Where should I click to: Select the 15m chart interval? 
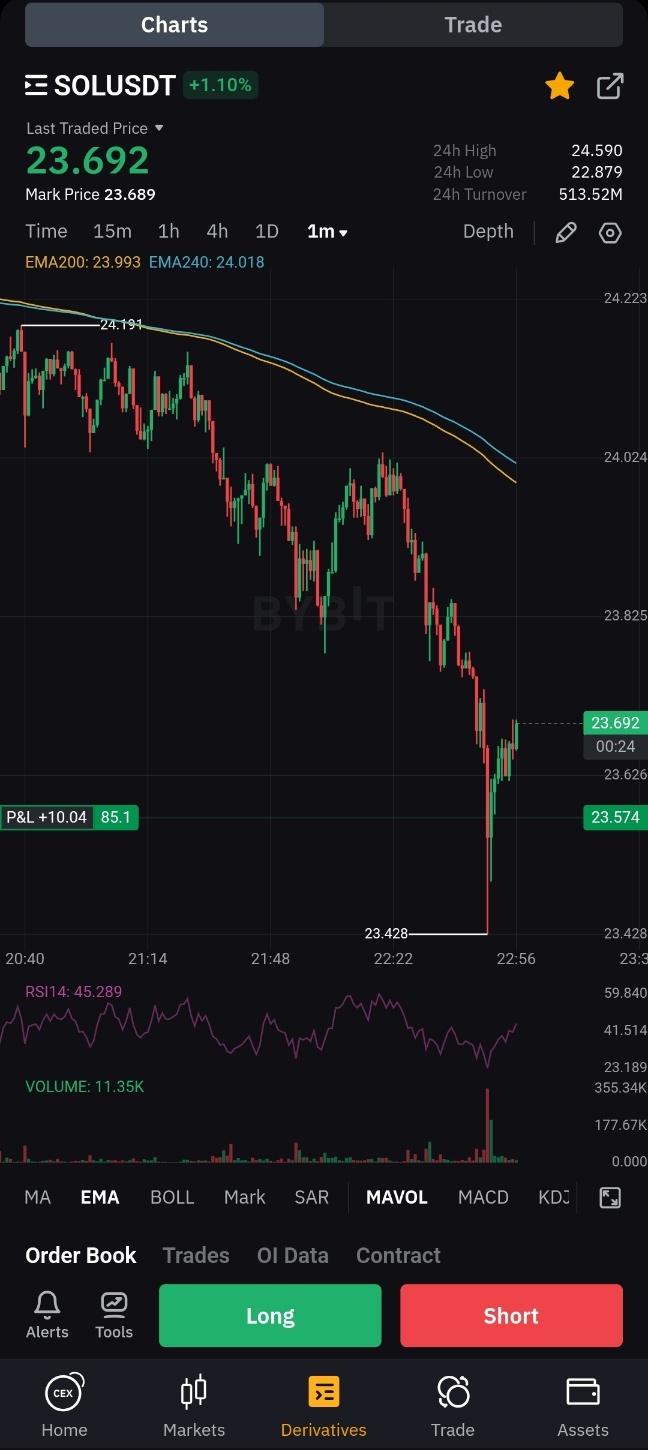[112, 231]
